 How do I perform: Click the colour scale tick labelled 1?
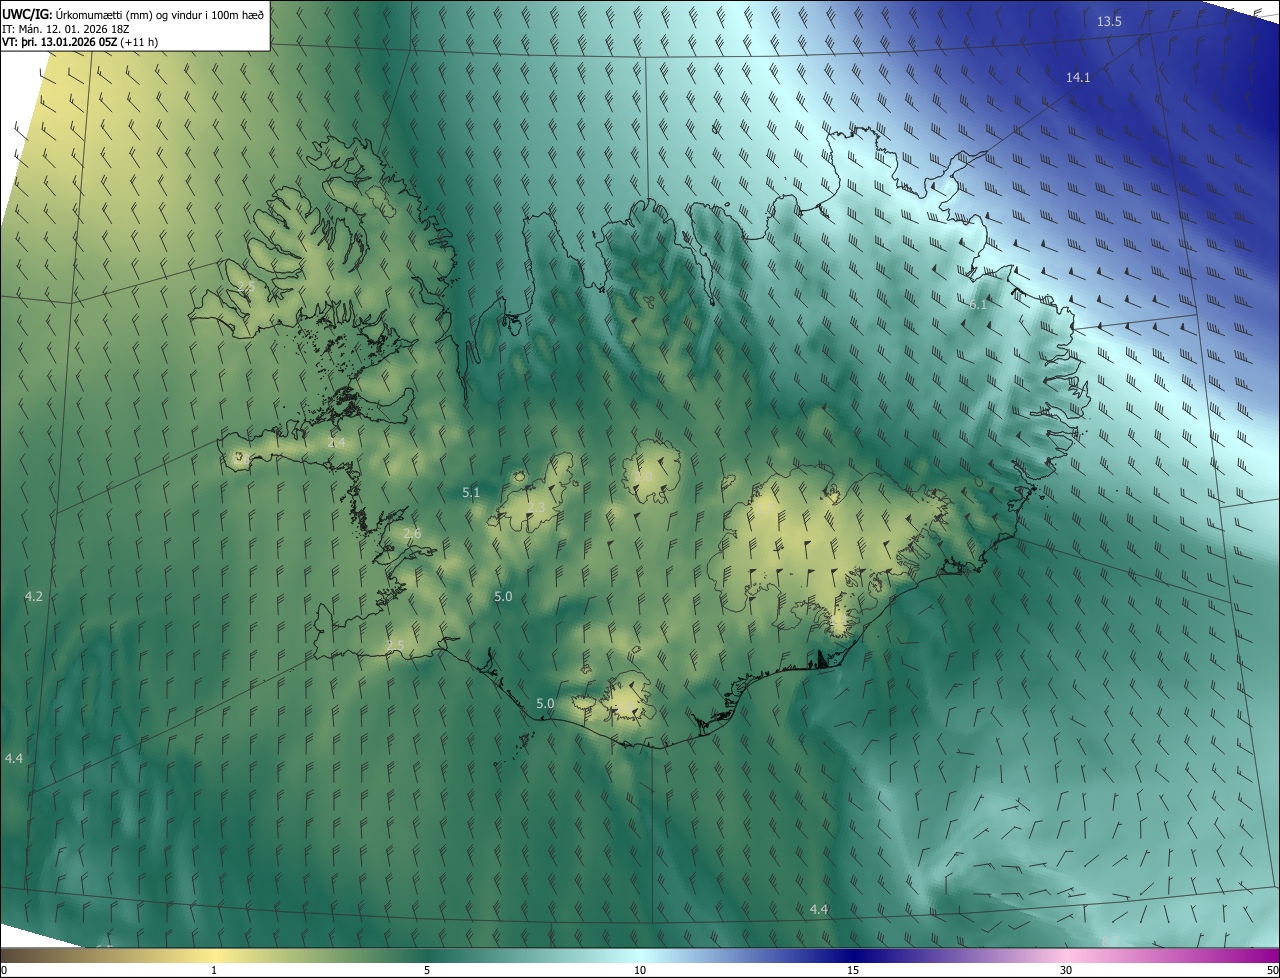point(214,970)
